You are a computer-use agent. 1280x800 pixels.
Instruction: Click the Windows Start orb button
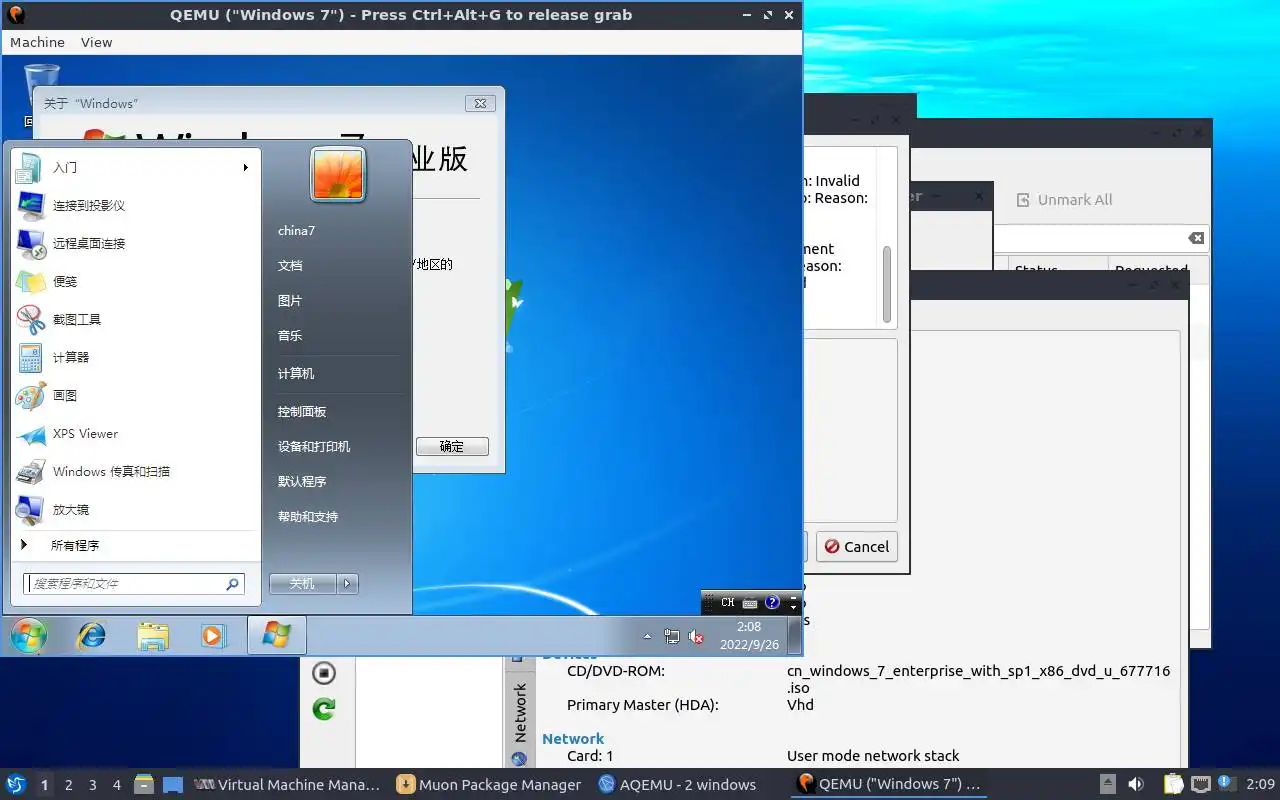28,636
